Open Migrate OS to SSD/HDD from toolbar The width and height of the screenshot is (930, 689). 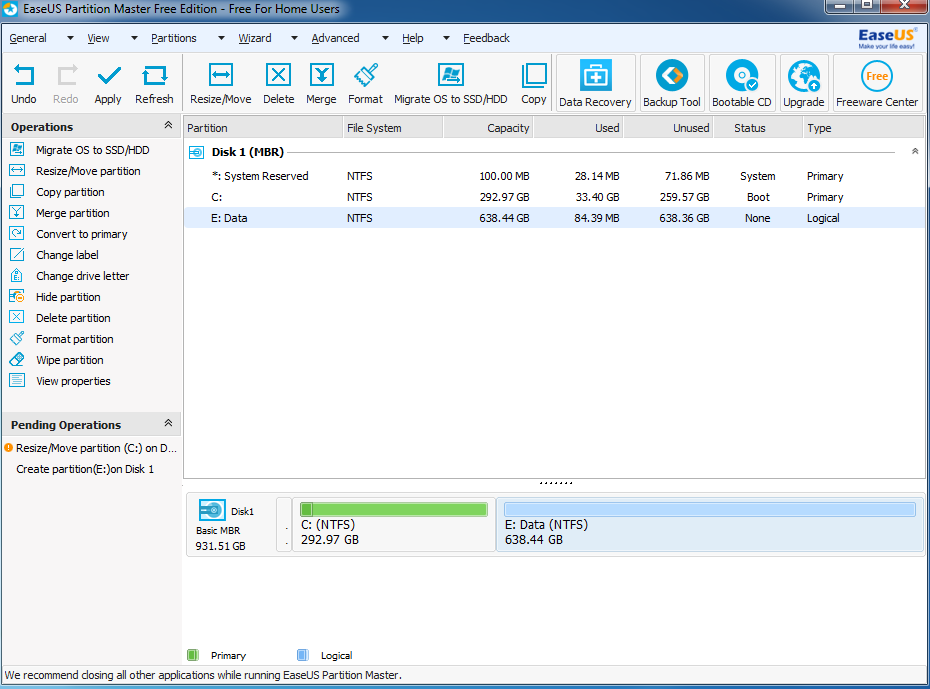[451, 75]
